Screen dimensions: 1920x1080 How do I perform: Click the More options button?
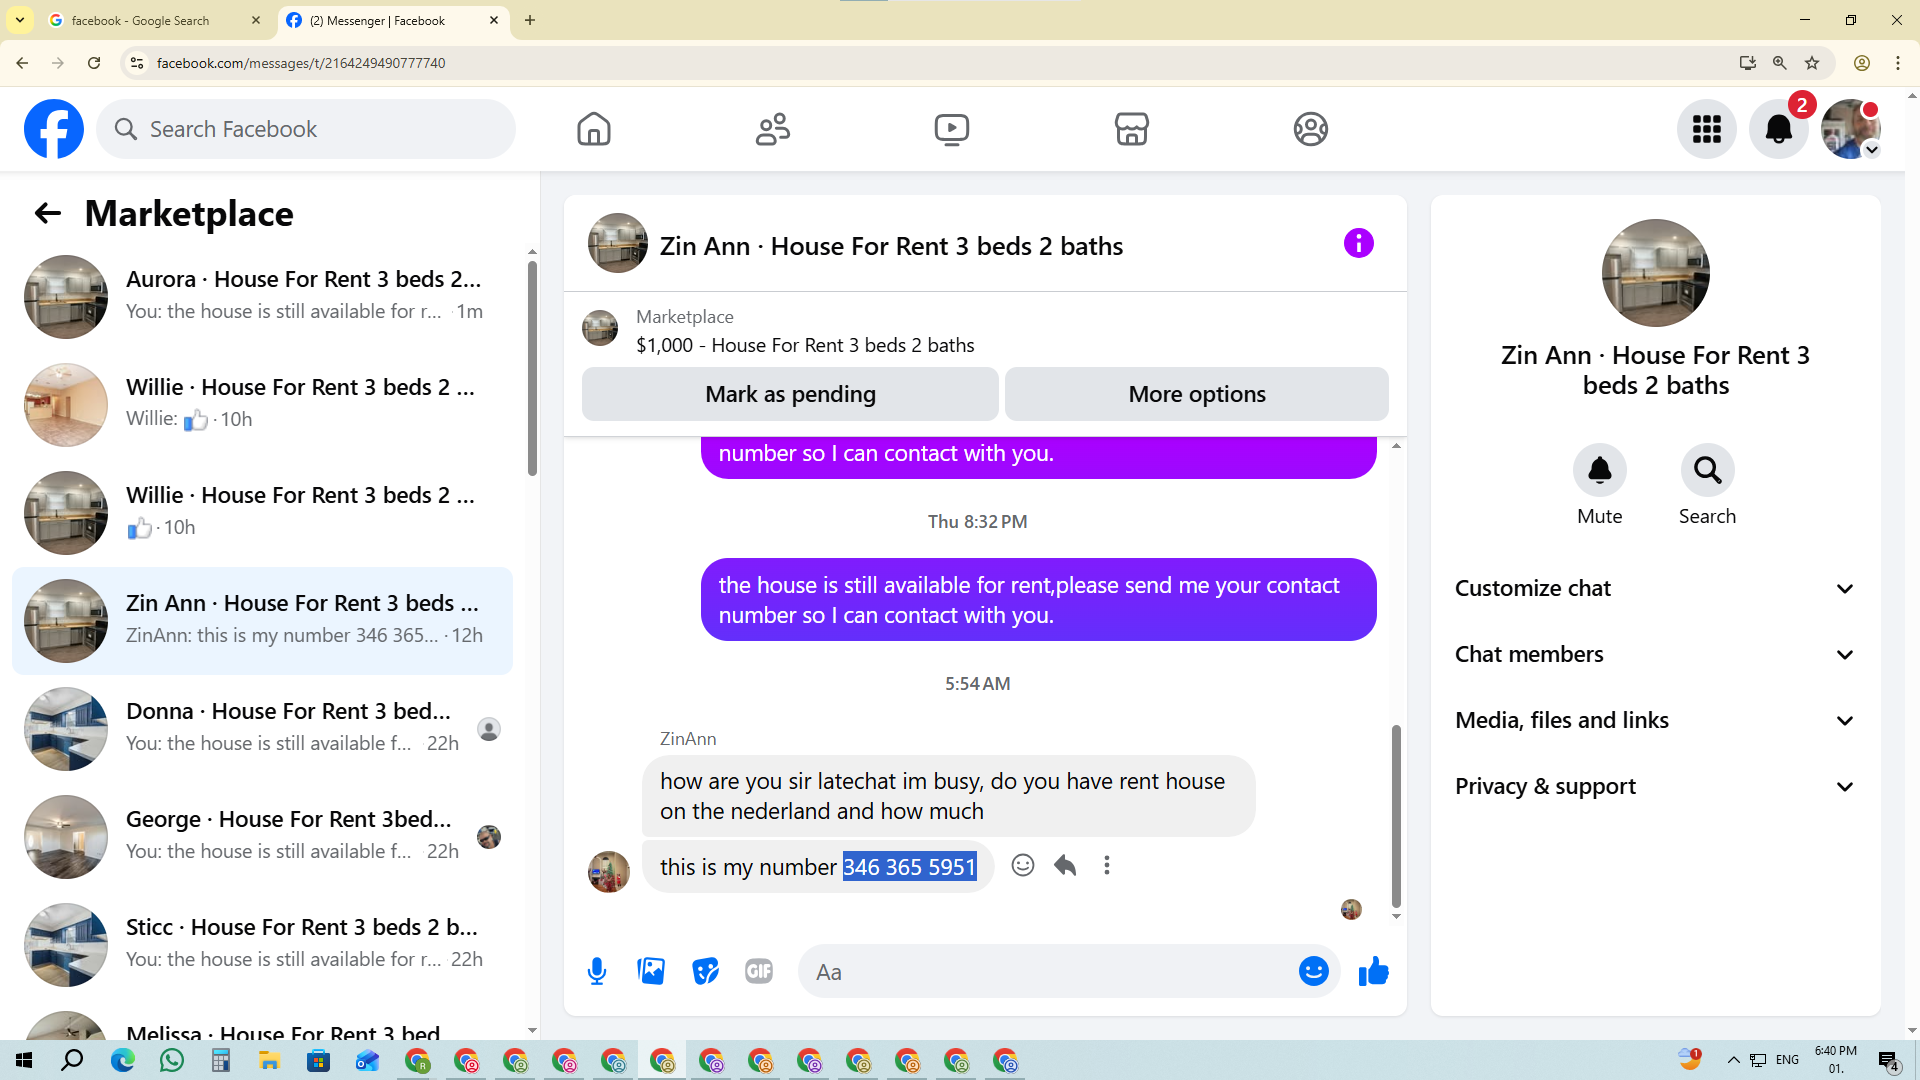click(1196, 394)
